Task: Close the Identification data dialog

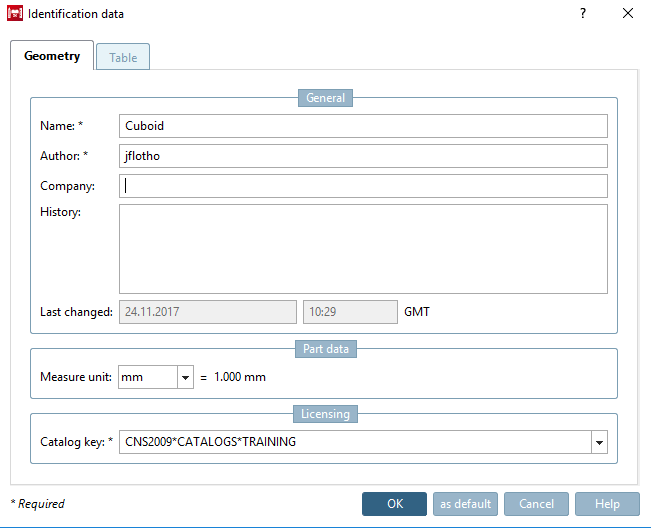Action: coord(628,13)
